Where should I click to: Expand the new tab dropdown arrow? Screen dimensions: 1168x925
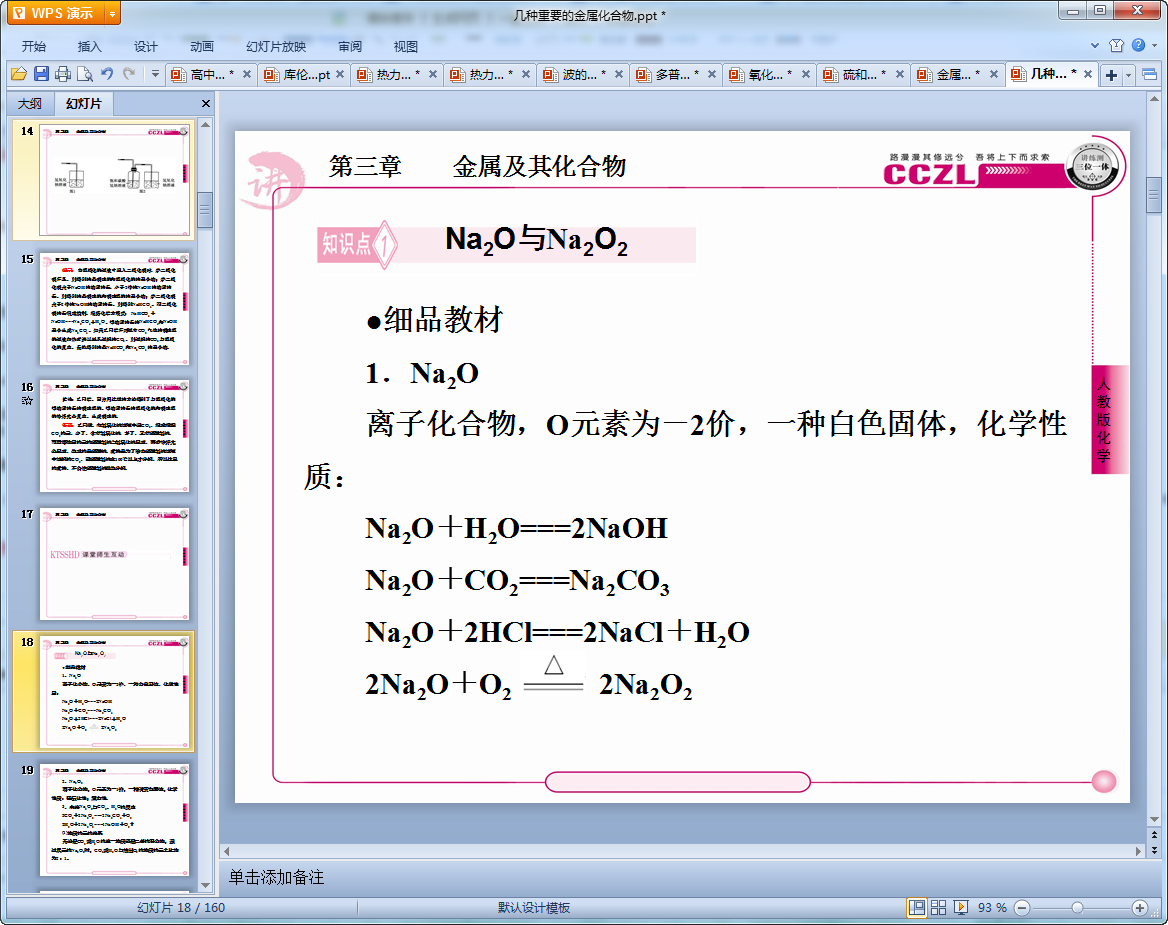click(1129, 75)
